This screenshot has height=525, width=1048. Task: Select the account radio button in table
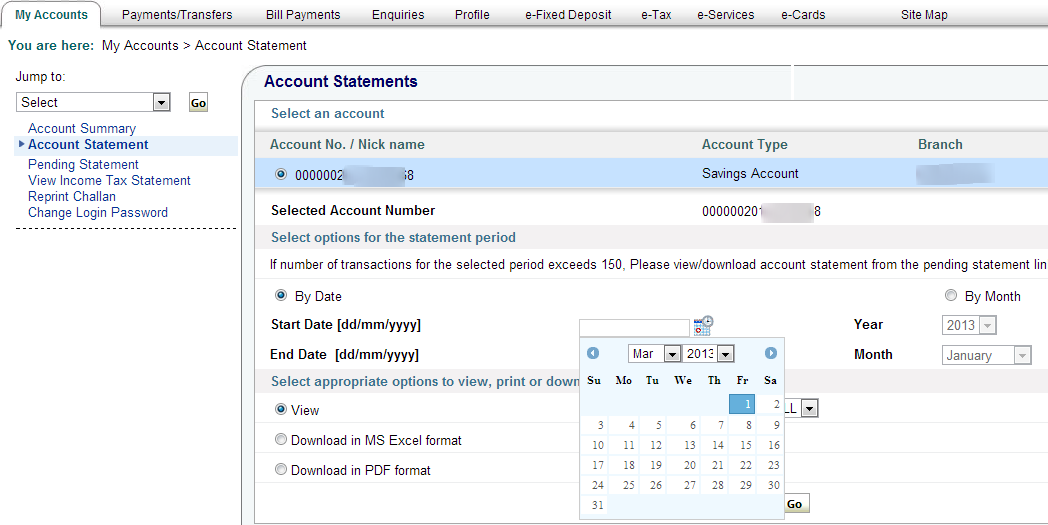click(x=281, y=175)
